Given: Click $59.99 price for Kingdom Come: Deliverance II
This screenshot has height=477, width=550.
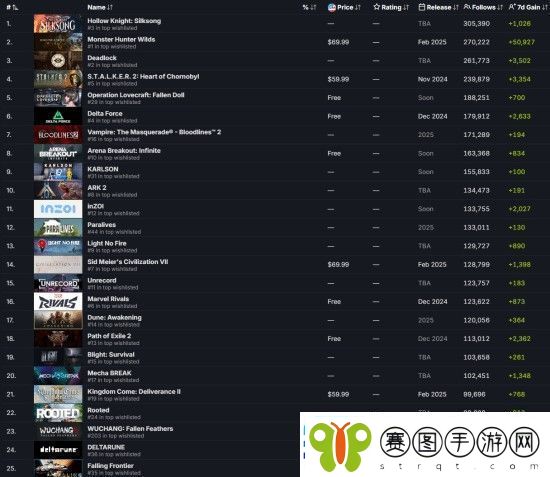Looking at the screenshot, I should tap(338, 394).
